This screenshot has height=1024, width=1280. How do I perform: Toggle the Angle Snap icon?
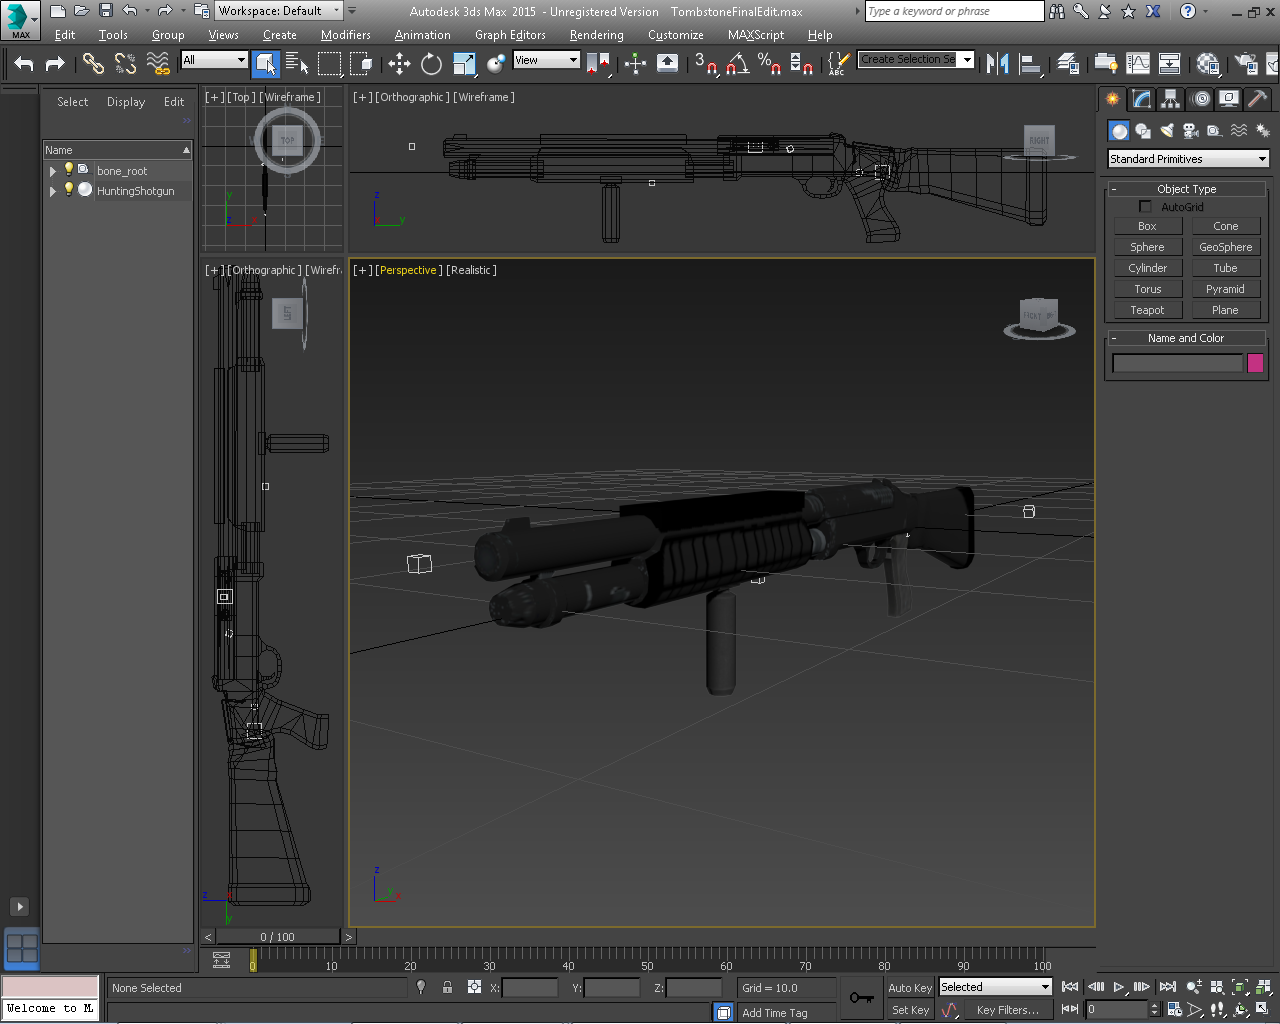(737, 63)
